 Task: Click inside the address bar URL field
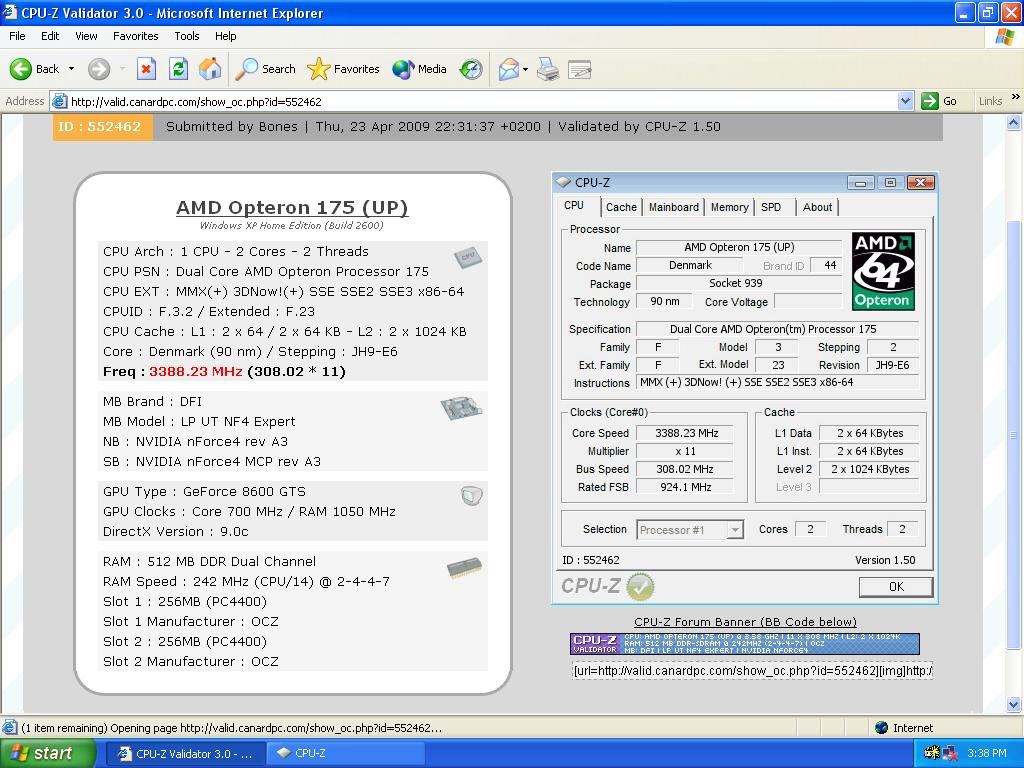[482, 101]
